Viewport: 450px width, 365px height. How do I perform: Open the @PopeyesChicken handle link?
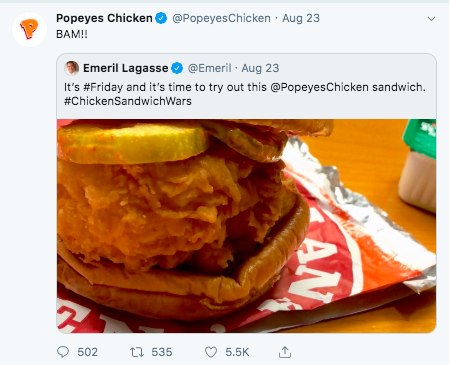[221, 18]
